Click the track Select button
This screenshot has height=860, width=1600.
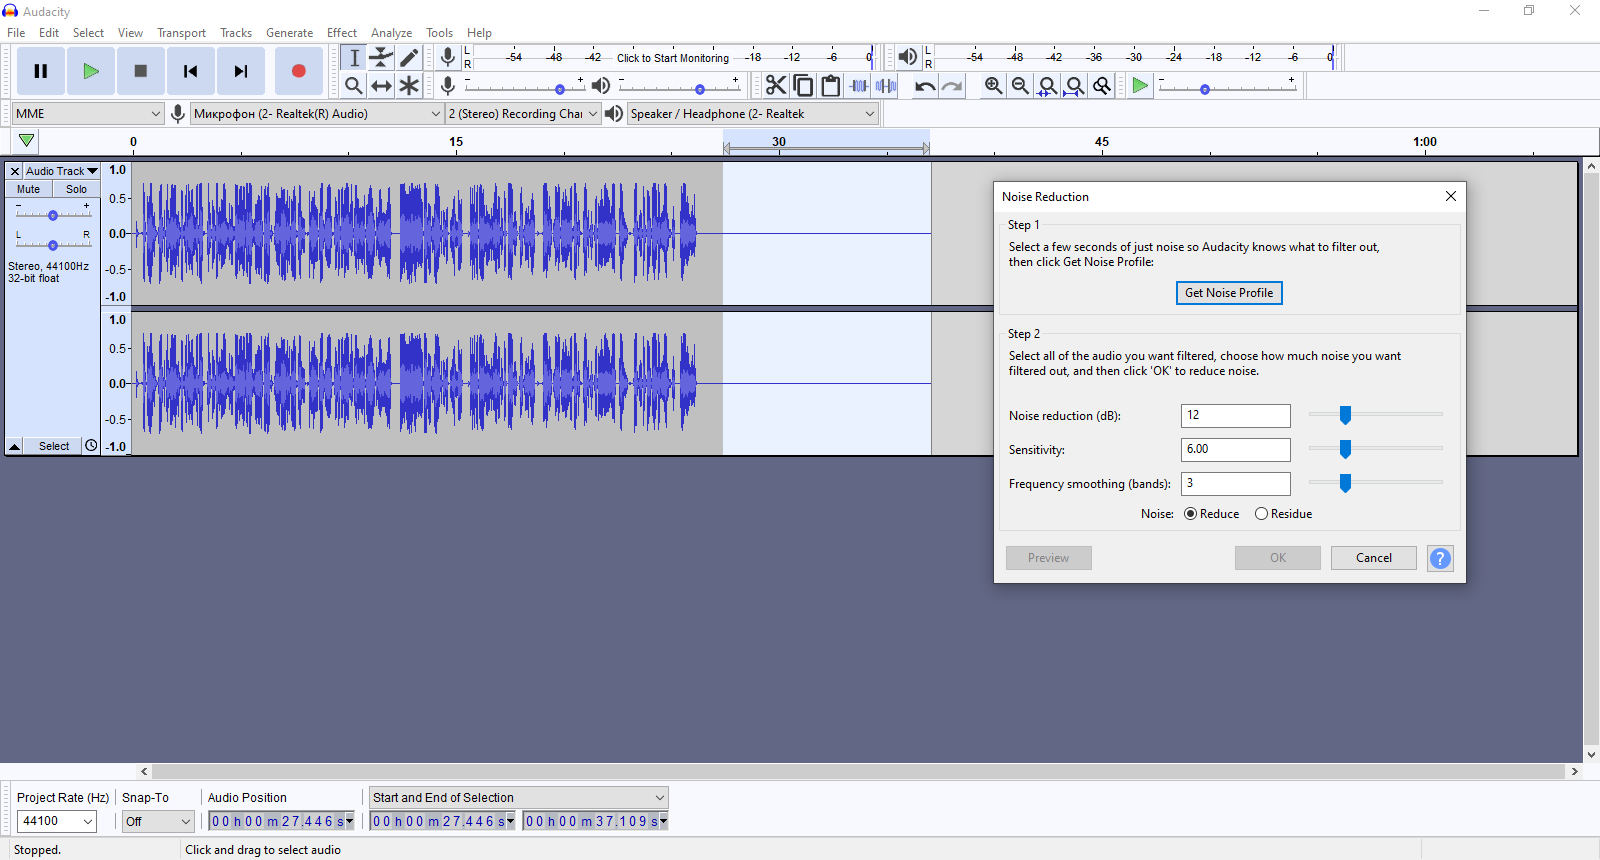pos(54,446)
